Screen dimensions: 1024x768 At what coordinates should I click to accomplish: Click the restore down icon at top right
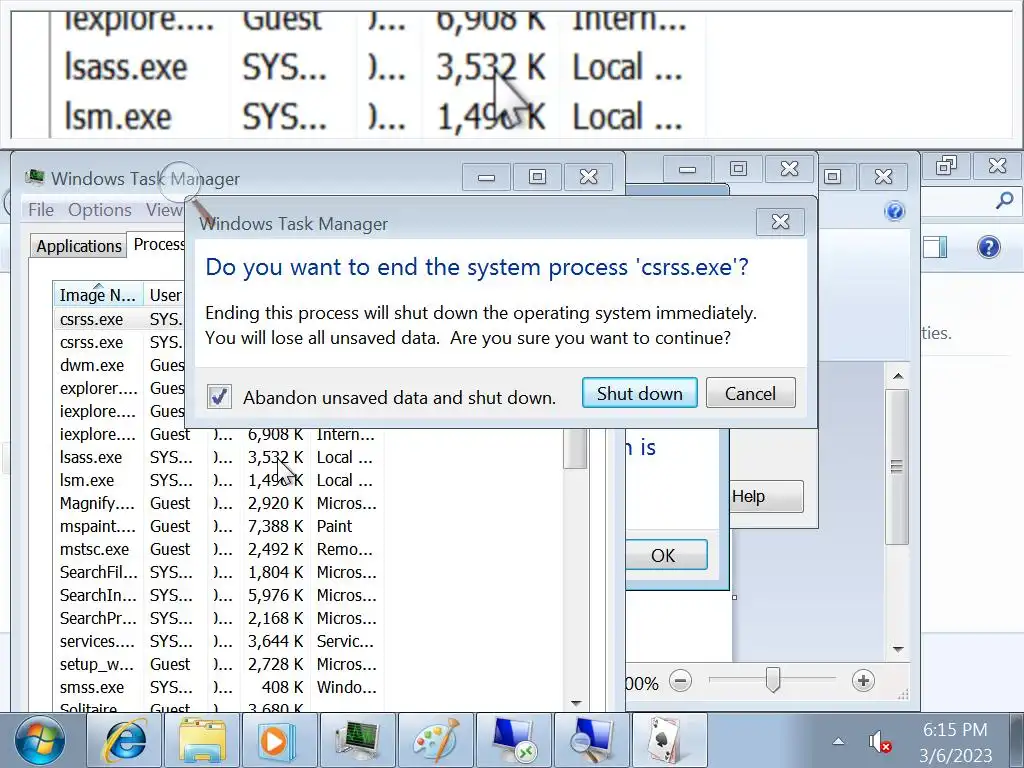(946, 166)
